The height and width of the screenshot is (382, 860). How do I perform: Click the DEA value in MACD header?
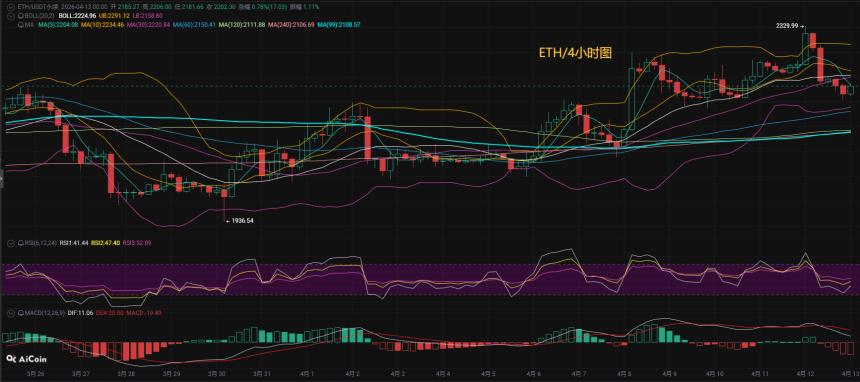(110, 313)
